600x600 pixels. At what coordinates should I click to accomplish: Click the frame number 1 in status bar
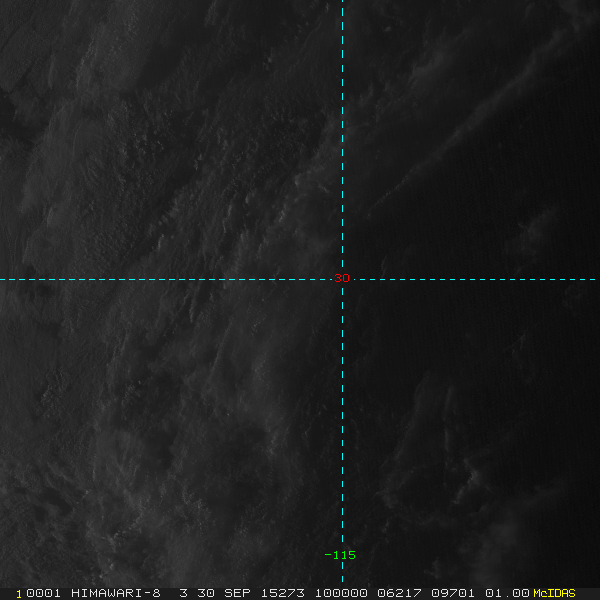tap(19, 594)
